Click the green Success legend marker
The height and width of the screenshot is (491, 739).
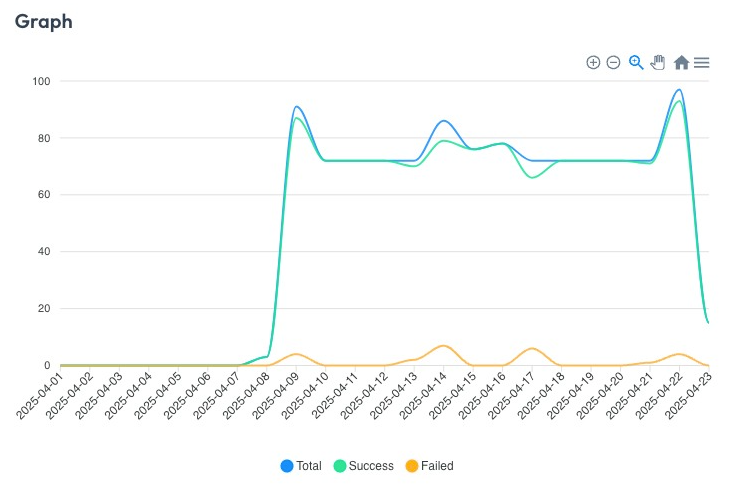(340, 465)
